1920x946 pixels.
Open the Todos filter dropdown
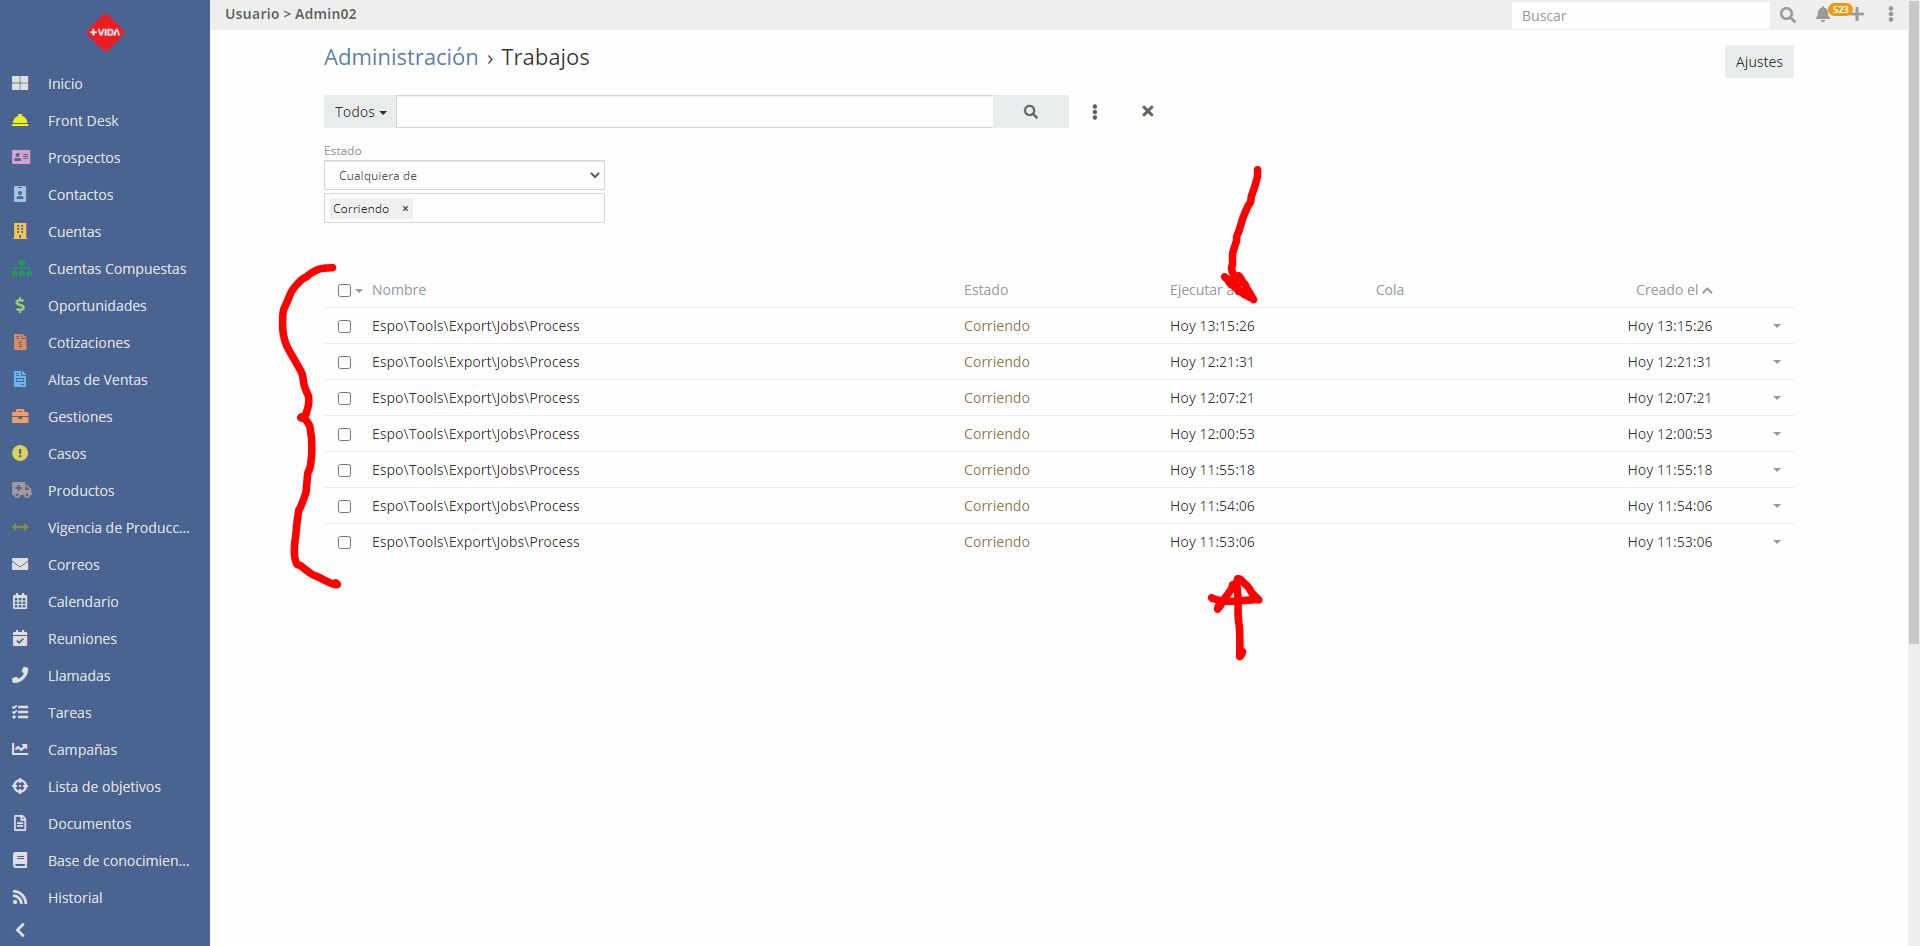click(x=359, y=111)
